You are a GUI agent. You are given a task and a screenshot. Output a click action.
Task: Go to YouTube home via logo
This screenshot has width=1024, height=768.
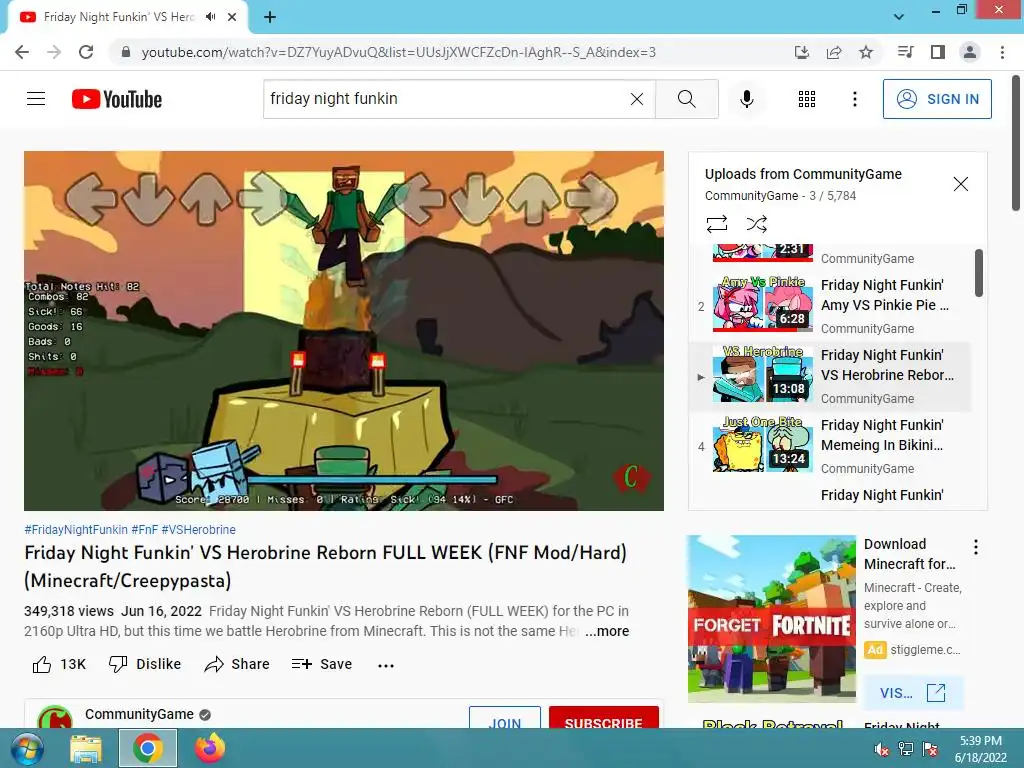[x=117, y=99]
